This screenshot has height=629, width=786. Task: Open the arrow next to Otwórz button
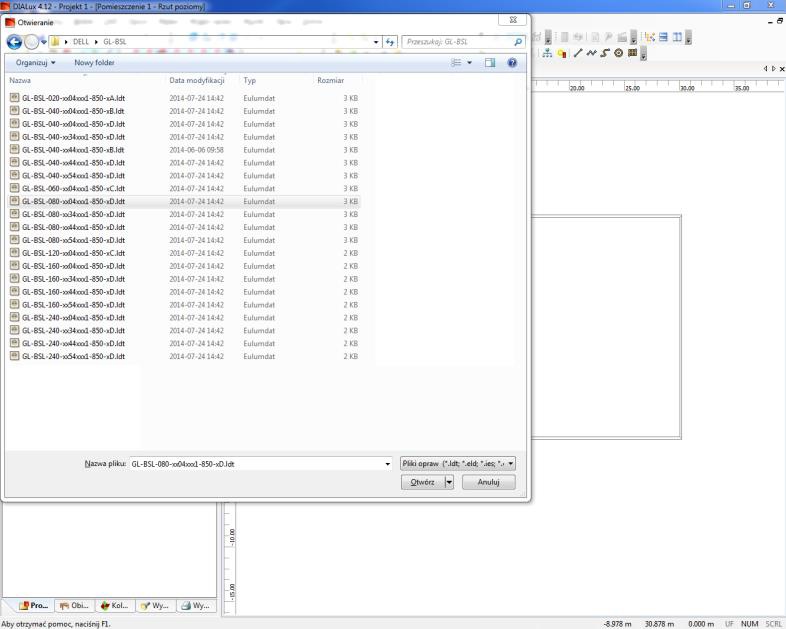(449, 482)
